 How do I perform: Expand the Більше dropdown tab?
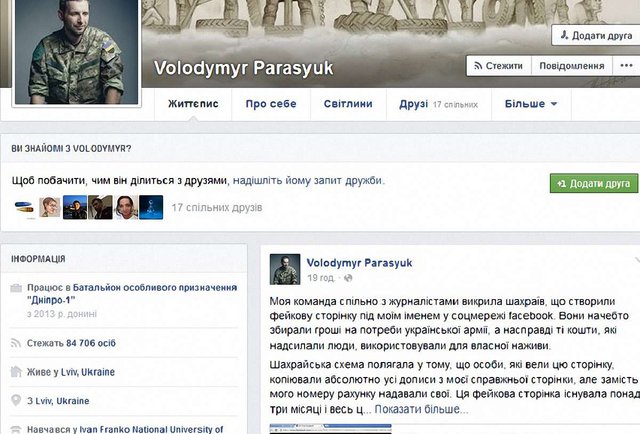[531, 104]
